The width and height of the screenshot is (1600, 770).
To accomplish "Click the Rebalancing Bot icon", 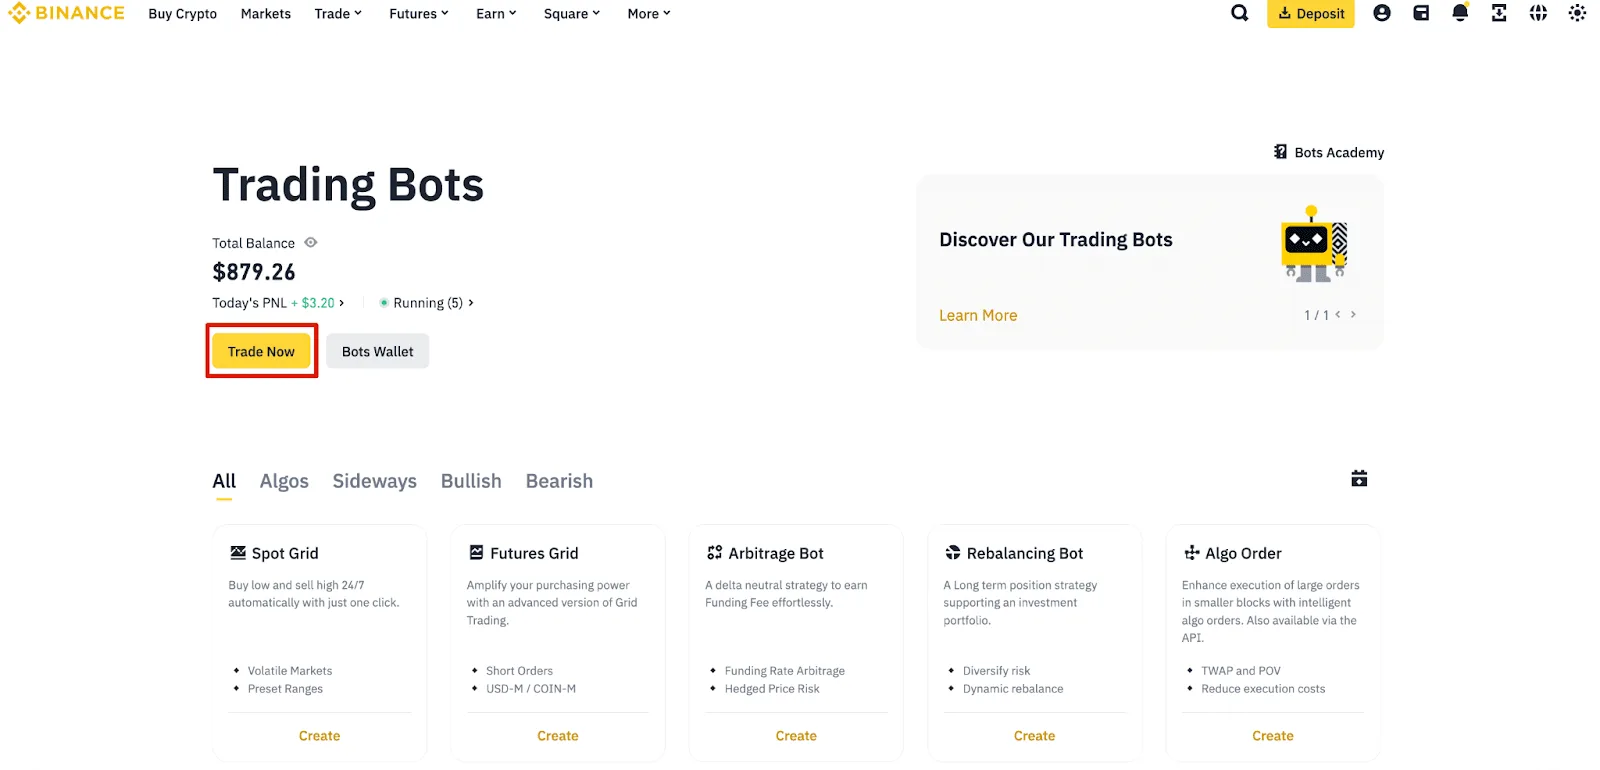I will coord(953,553).
